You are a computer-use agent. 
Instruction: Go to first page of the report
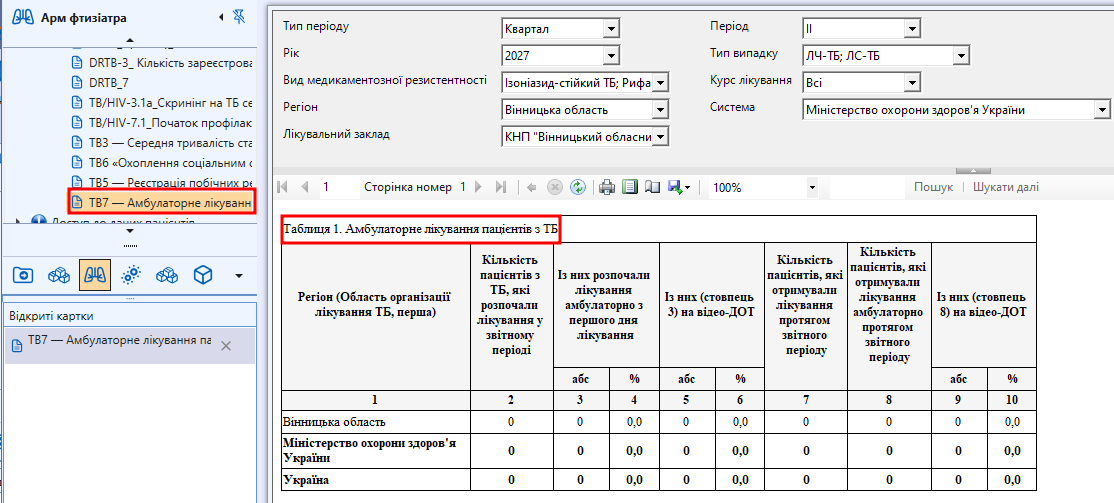point(283,188)
